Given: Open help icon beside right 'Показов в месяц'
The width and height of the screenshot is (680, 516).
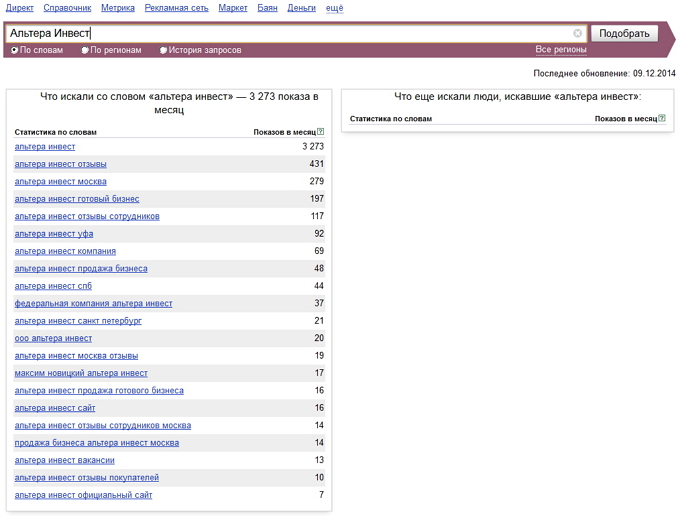Looking at the screenshot, I should 662,118.
